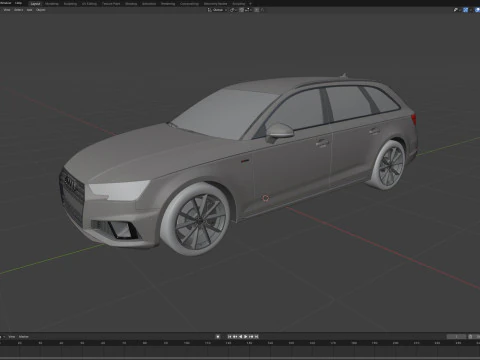
Task: Switch to the Layout workspace tab
Action: coord(35,4)
